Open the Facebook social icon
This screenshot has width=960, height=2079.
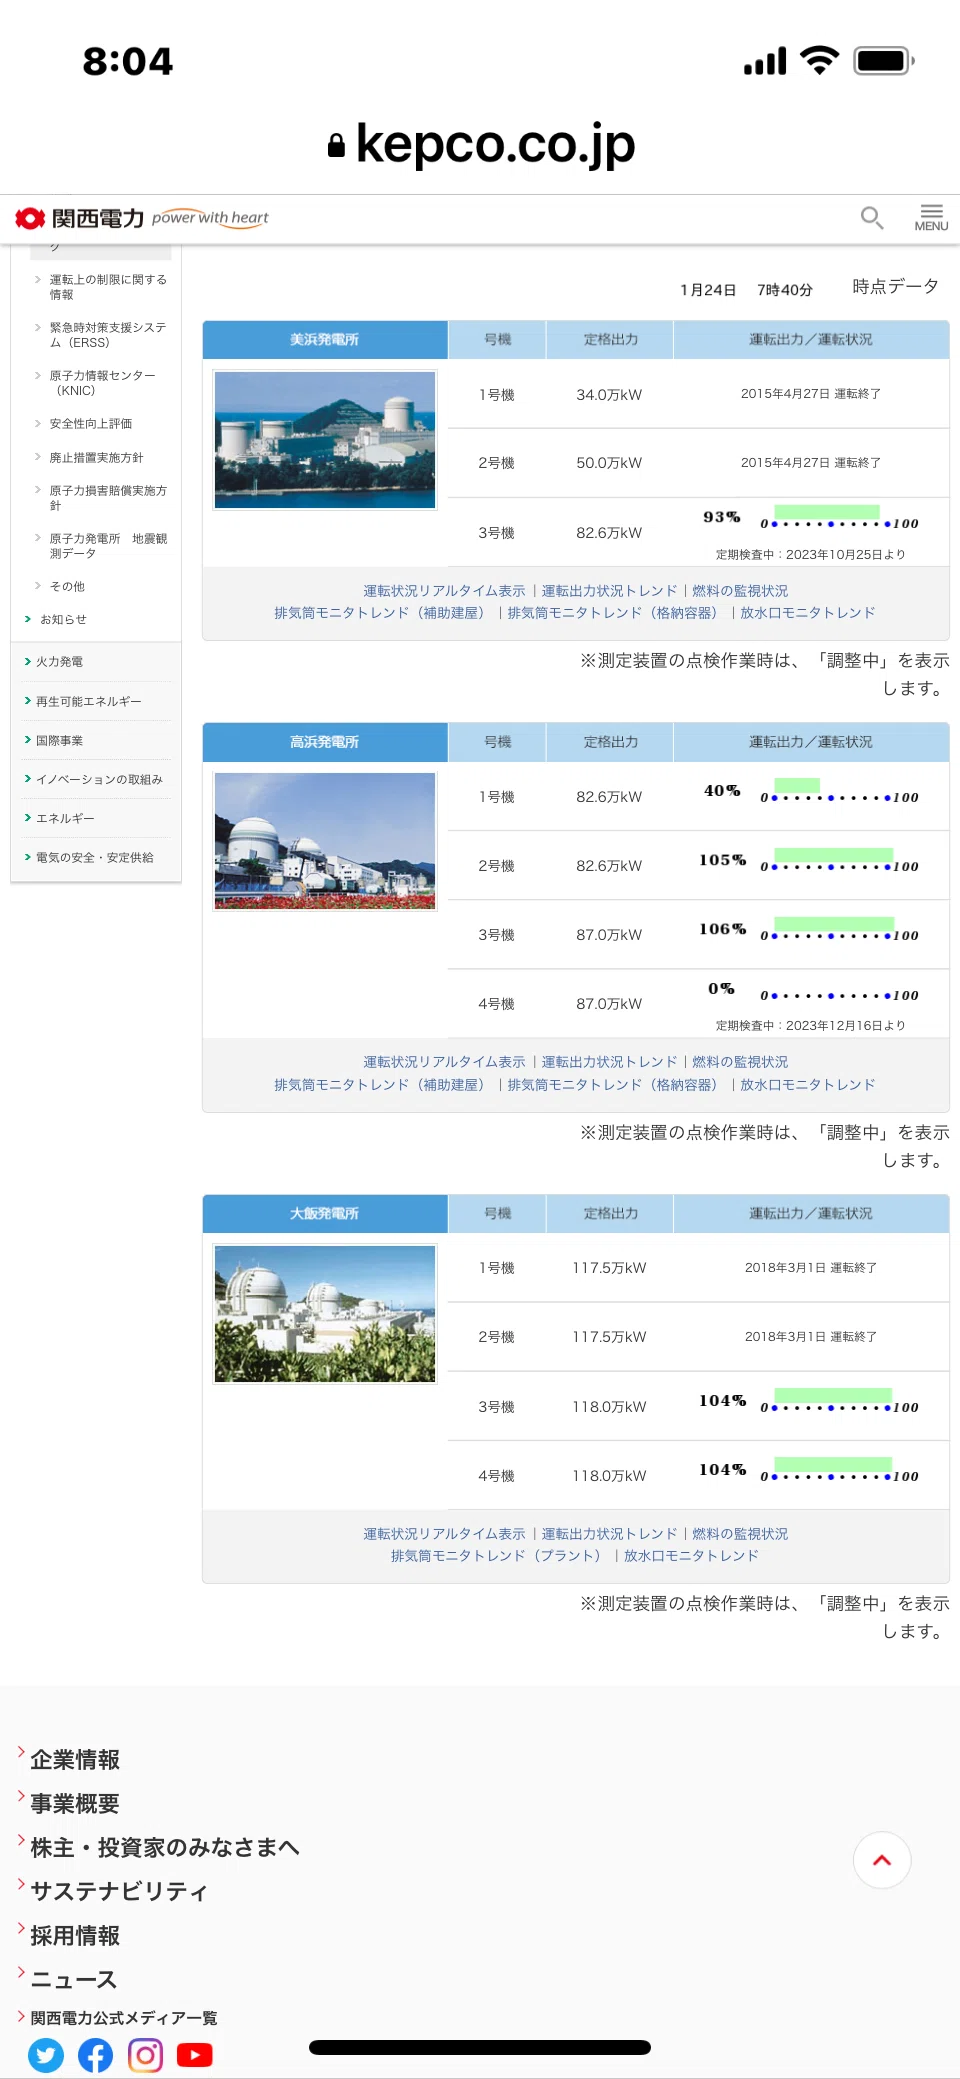tap(96, 2056)
